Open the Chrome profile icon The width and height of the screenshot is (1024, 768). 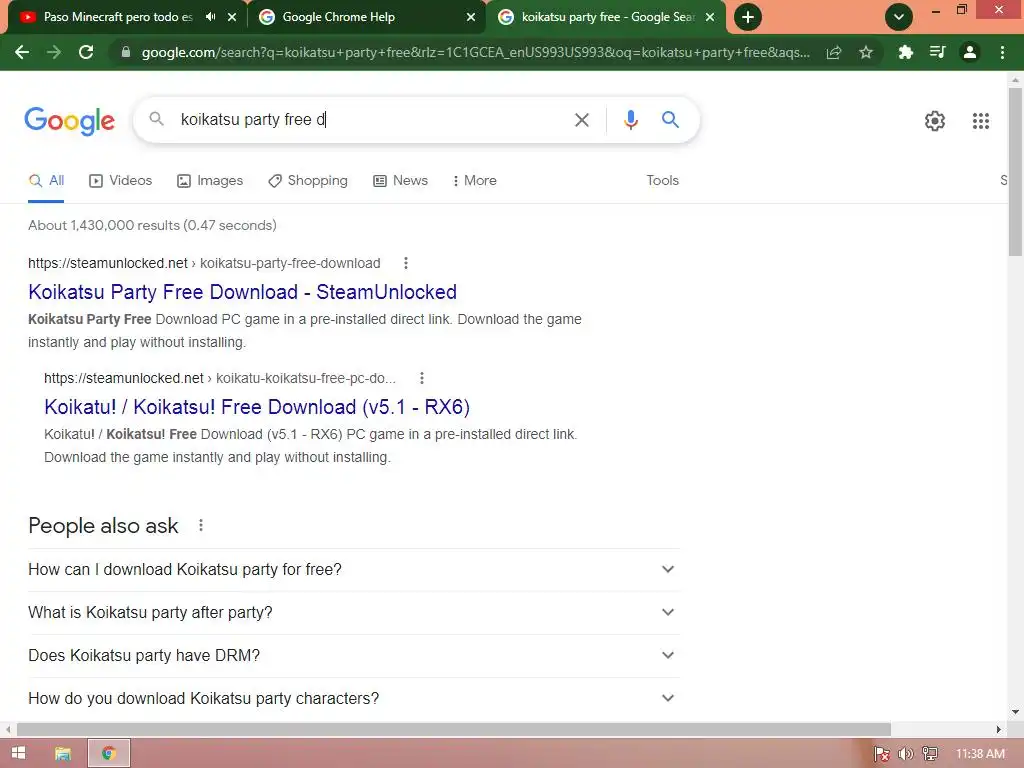coord(970,52)
